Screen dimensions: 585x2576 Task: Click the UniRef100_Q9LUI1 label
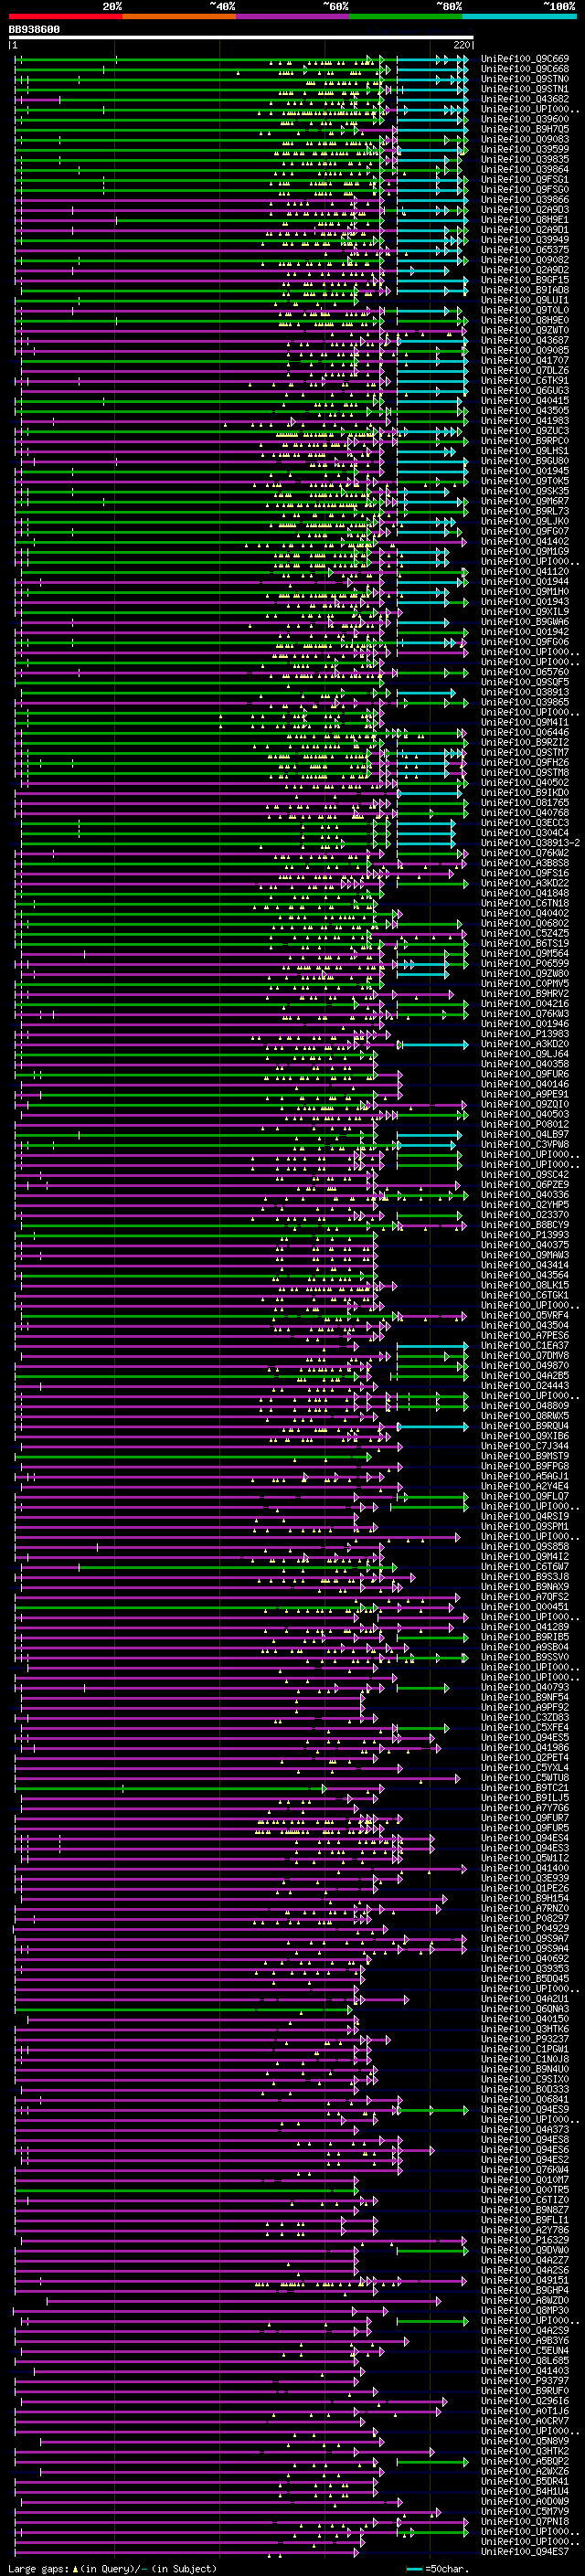tap(525, 300)
